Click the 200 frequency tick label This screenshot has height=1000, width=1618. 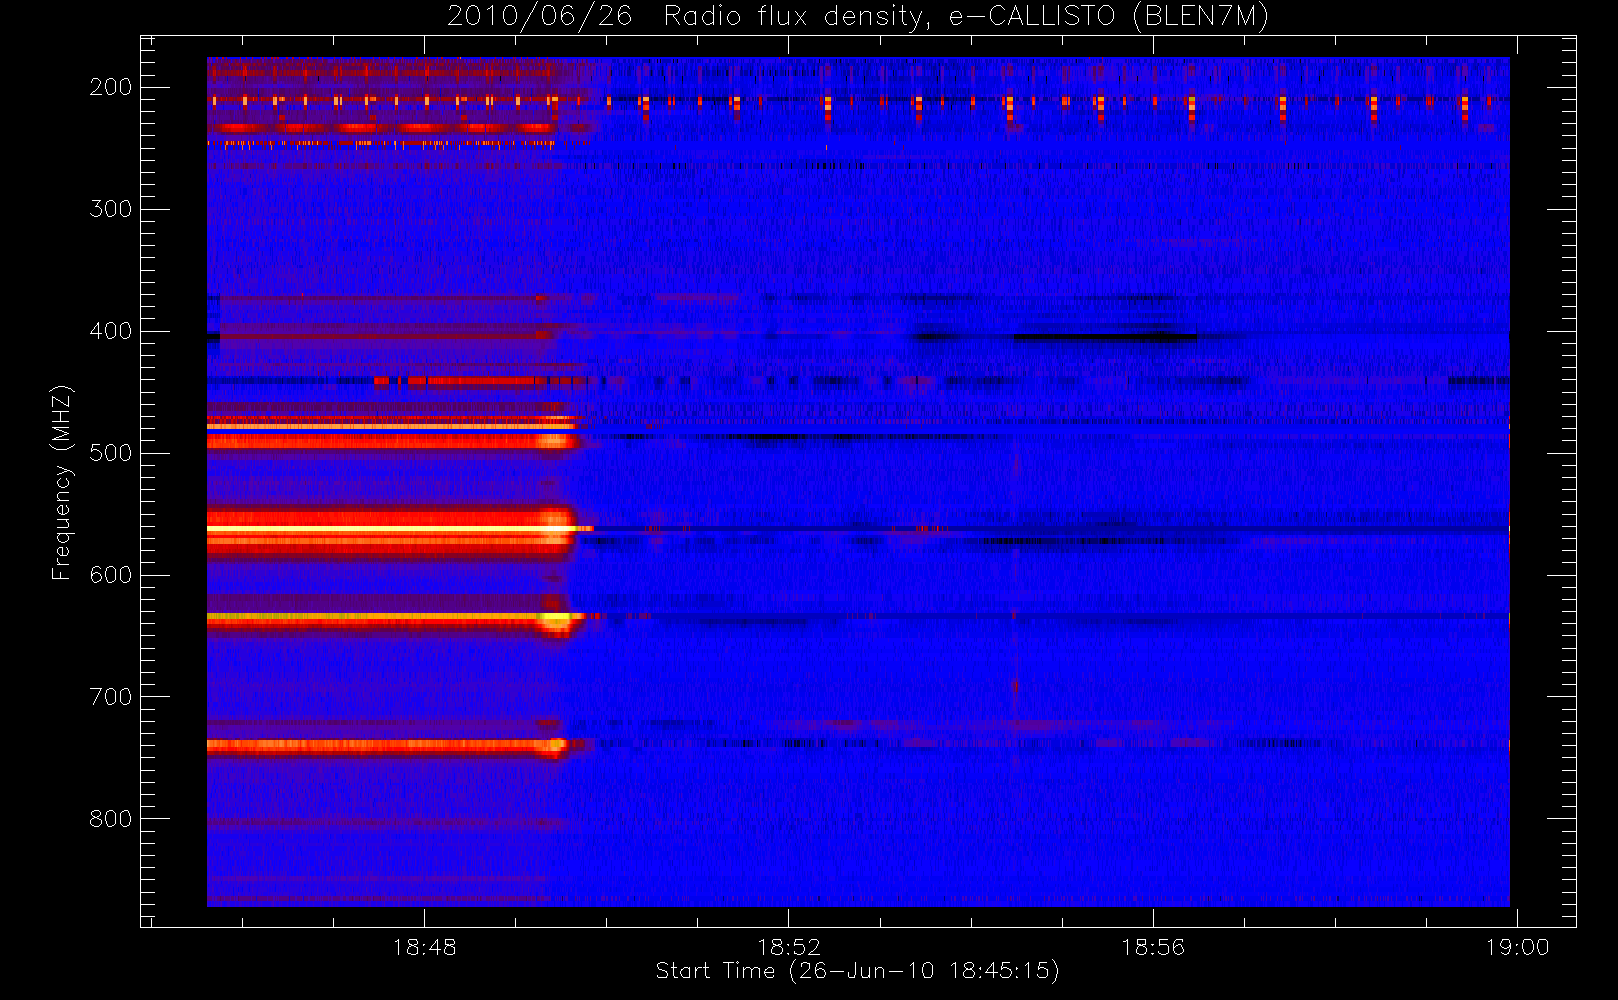click(111, 87)
